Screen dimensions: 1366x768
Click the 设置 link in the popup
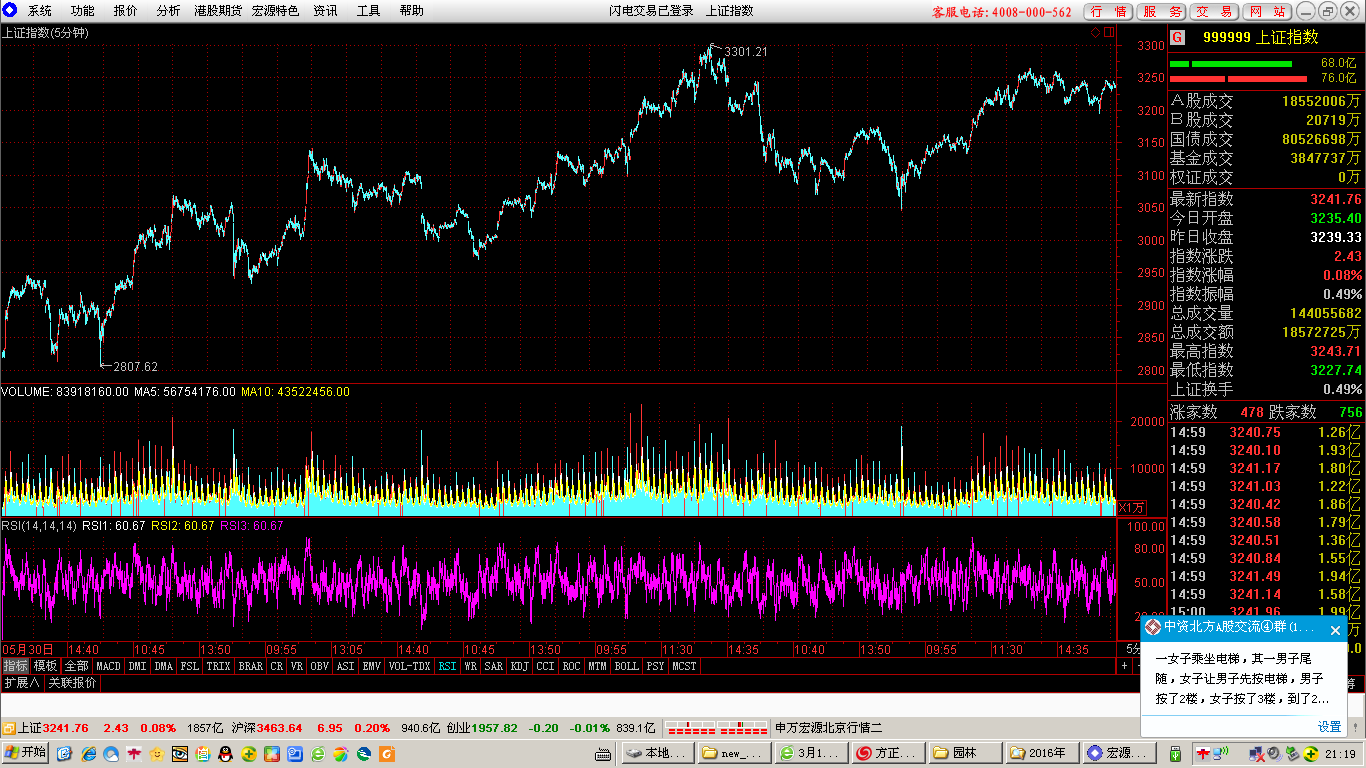(1329, 727)
